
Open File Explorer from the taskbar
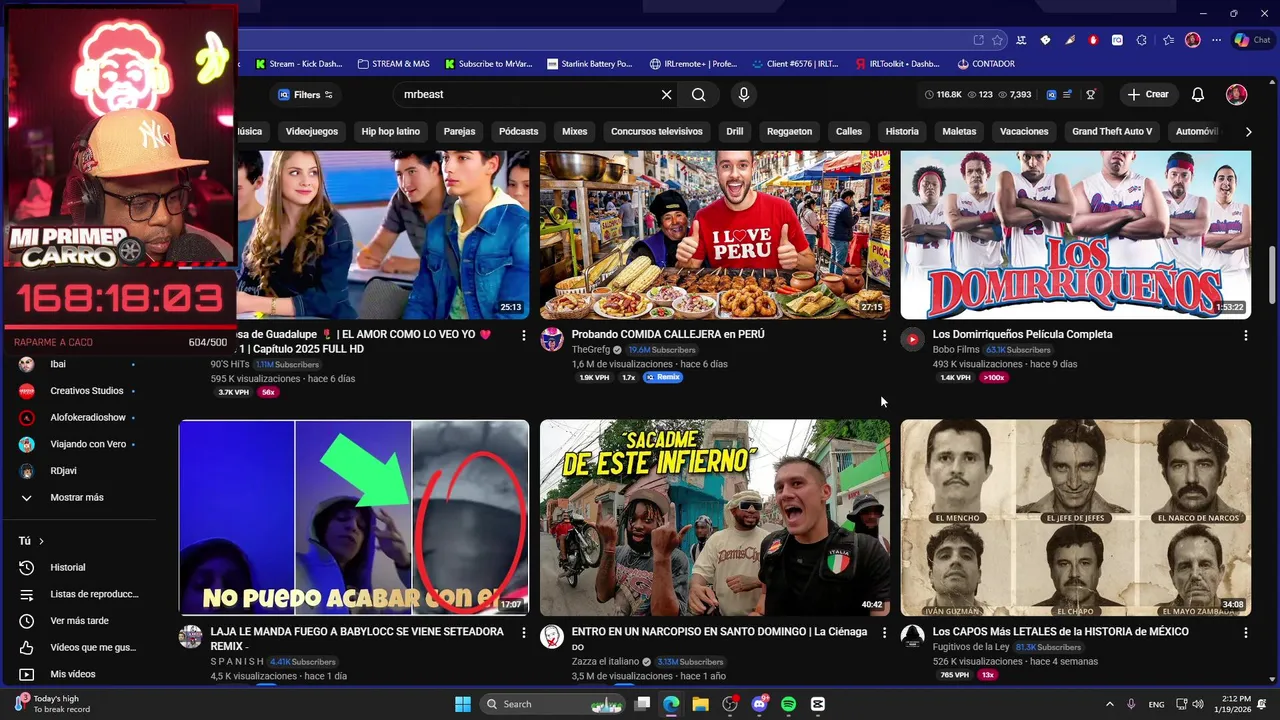coord(700,704)
